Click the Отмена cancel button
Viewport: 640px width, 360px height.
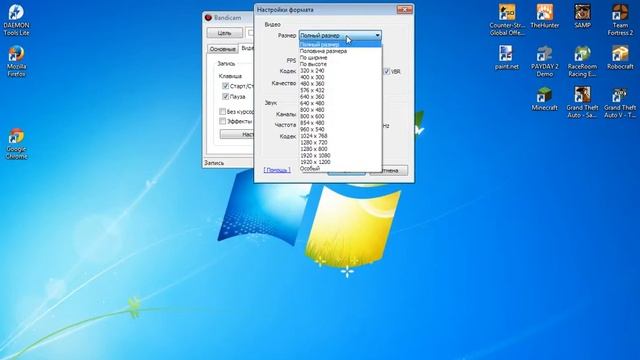[389, 170]
